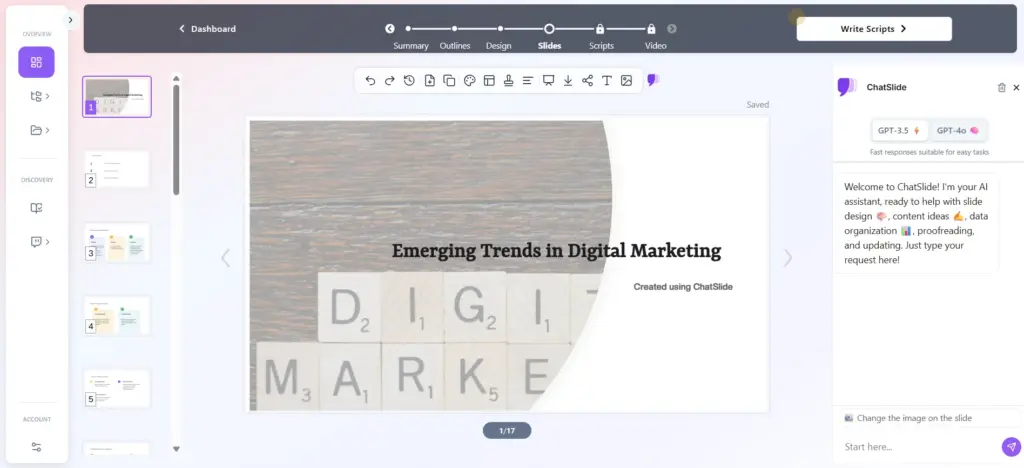This screenshot has height=468, width=1024.
Task: Change slide layout using the layout icon
Action: tap(489, 81)
